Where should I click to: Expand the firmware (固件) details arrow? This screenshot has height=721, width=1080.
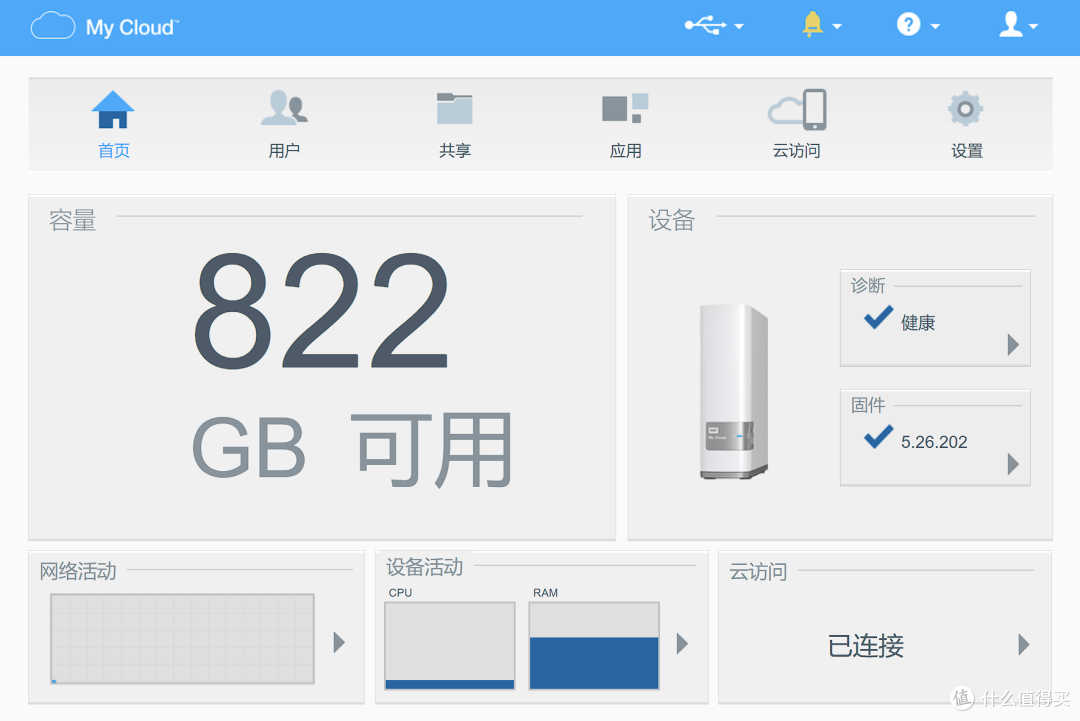coord(1012,464)
